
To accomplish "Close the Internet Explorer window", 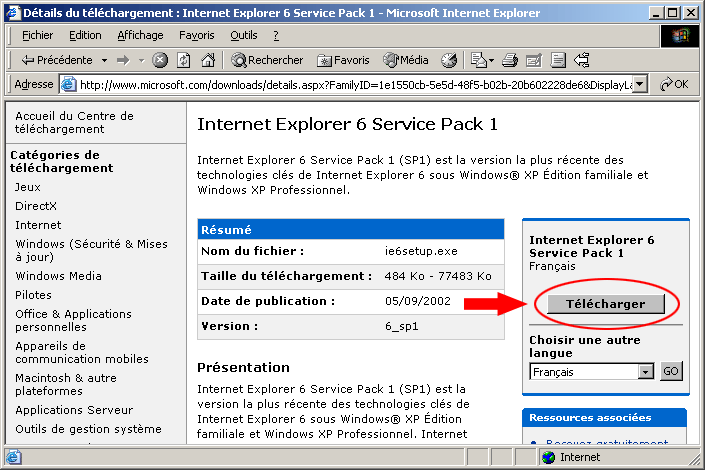I will [x=691, y=13].
